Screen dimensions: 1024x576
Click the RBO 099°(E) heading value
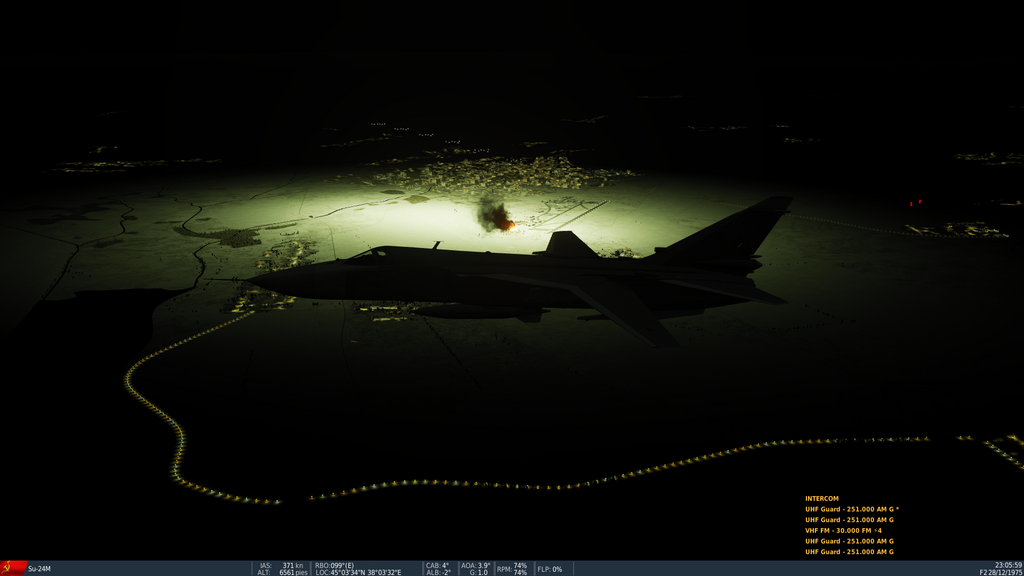[334, 566]
